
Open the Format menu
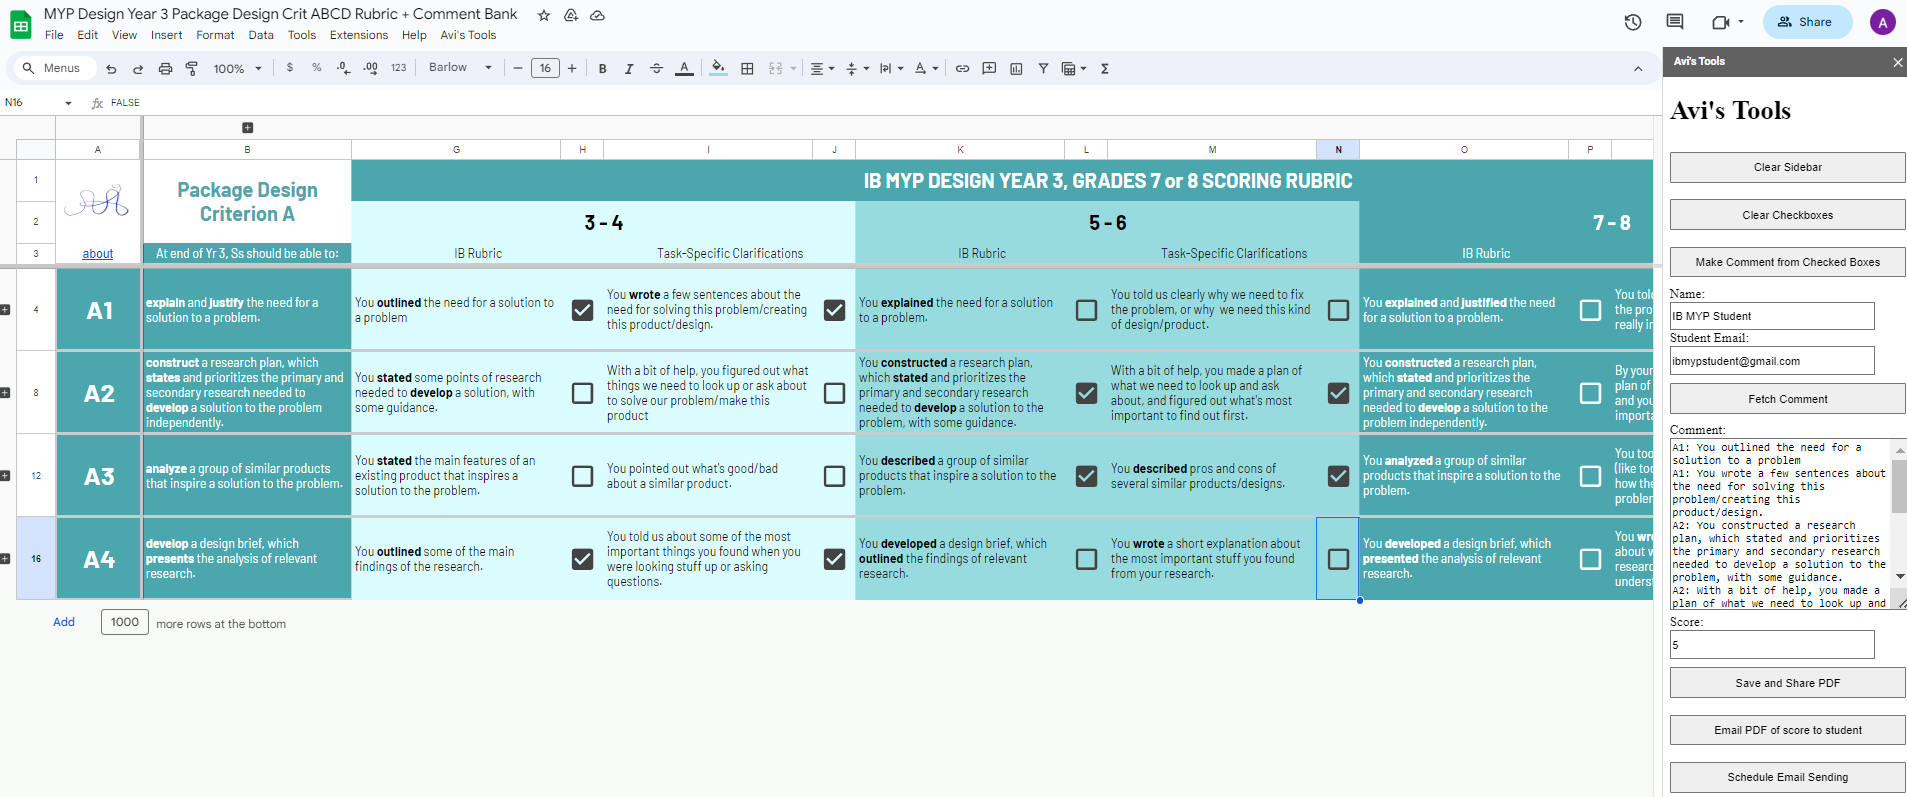pos(215,35)
